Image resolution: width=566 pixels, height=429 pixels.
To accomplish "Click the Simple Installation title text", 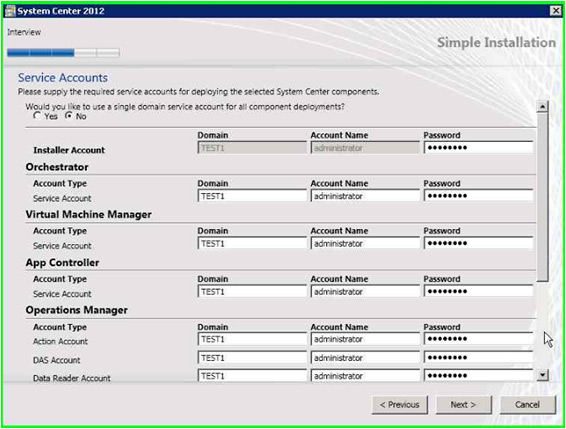I will click(496, 43).
